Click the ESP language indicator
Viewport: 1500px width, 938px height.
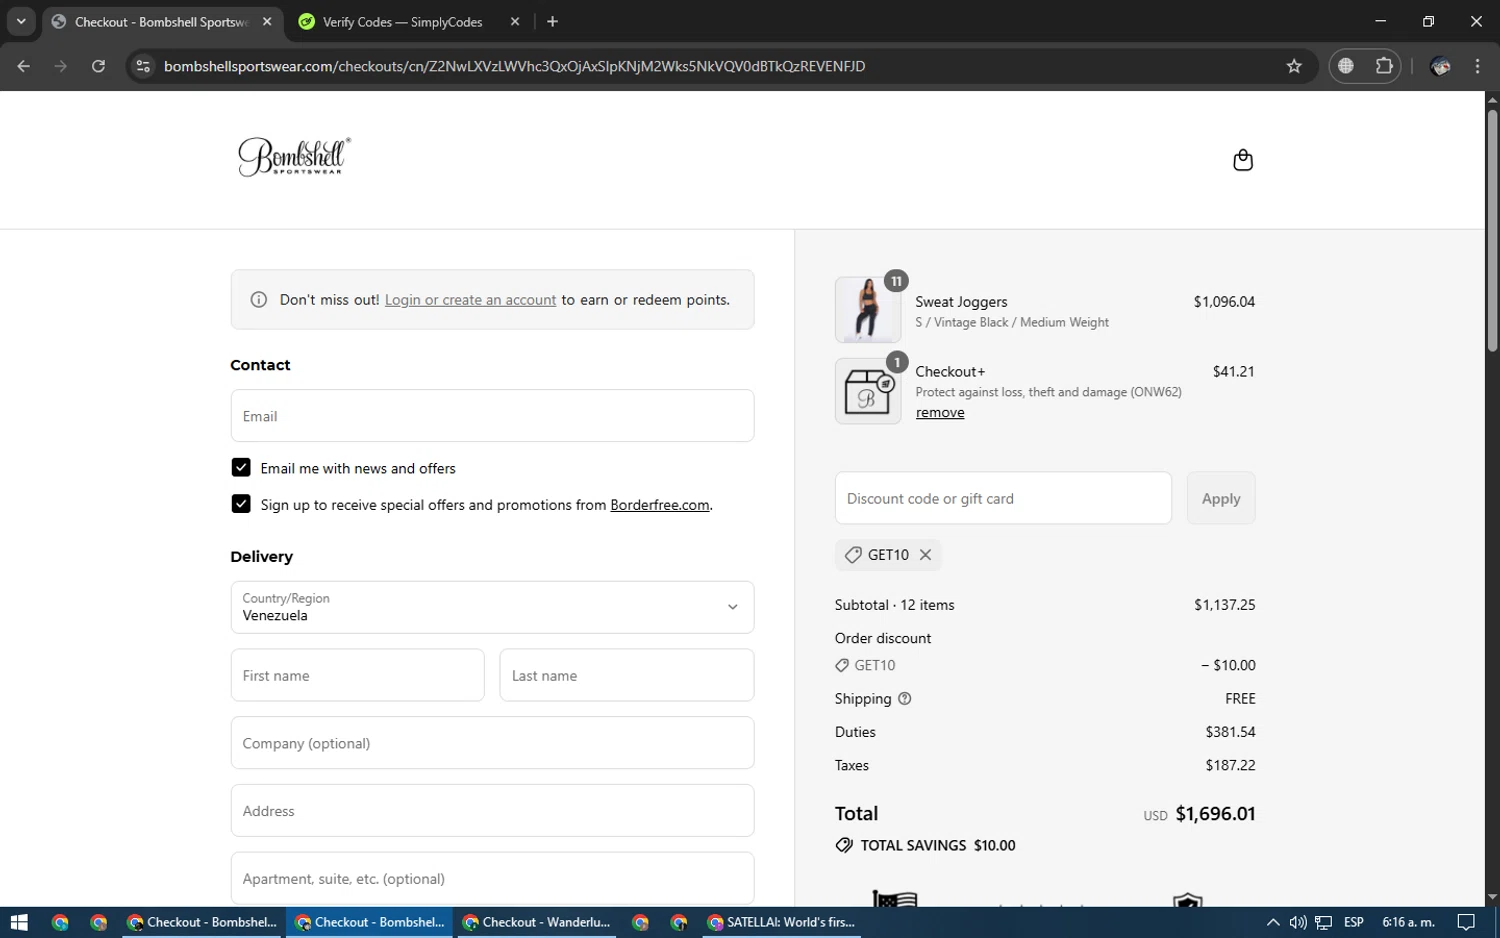pos(1354,922)
